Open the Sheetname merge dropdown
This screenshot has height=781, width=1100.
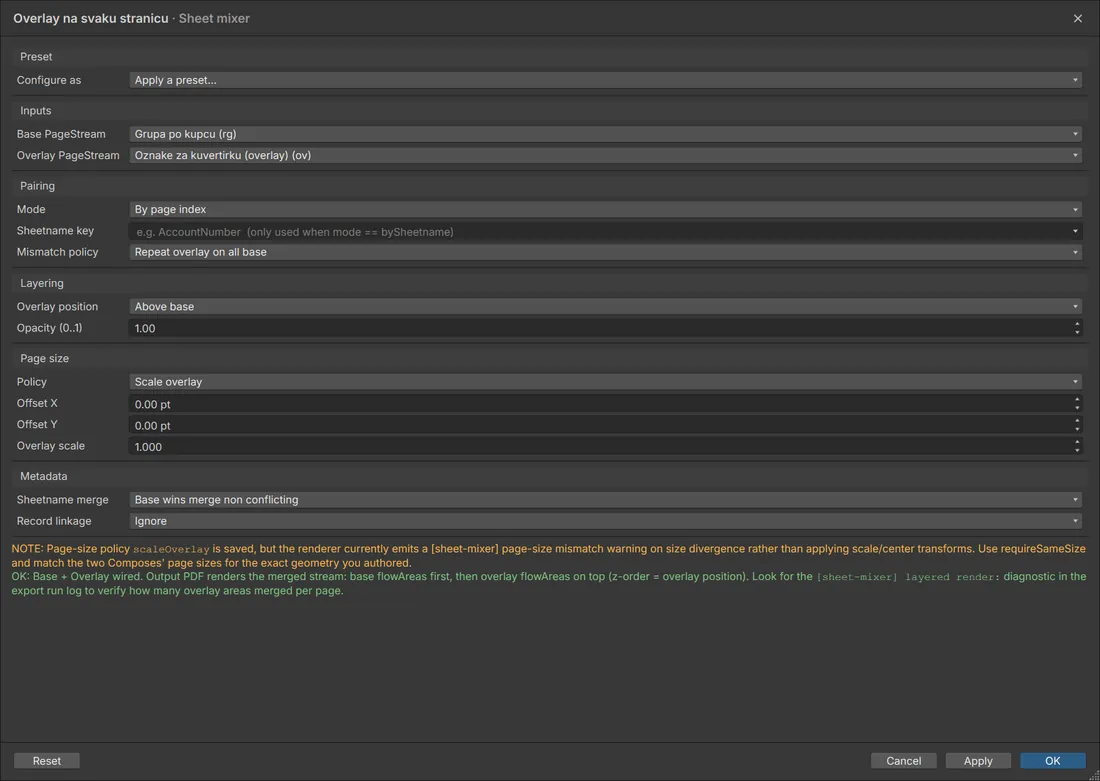tap(605, 500)
